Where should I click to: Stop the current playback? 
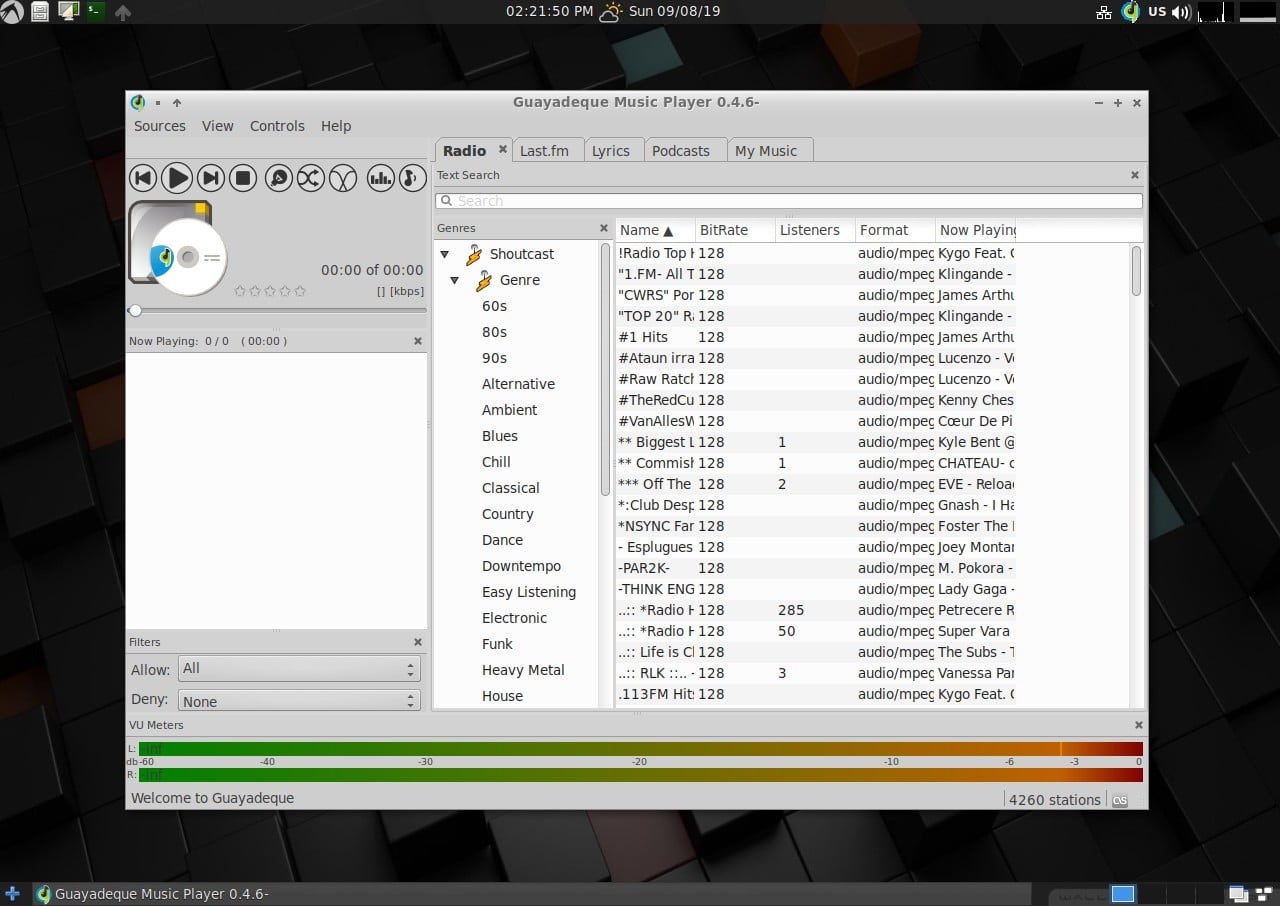[245, 177]
